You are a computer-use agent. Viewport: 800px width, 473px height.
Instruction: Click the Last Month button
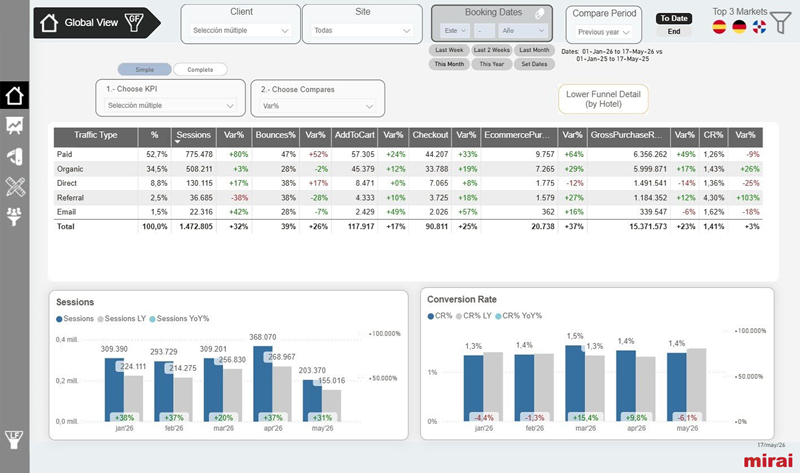tap(534, 50)
